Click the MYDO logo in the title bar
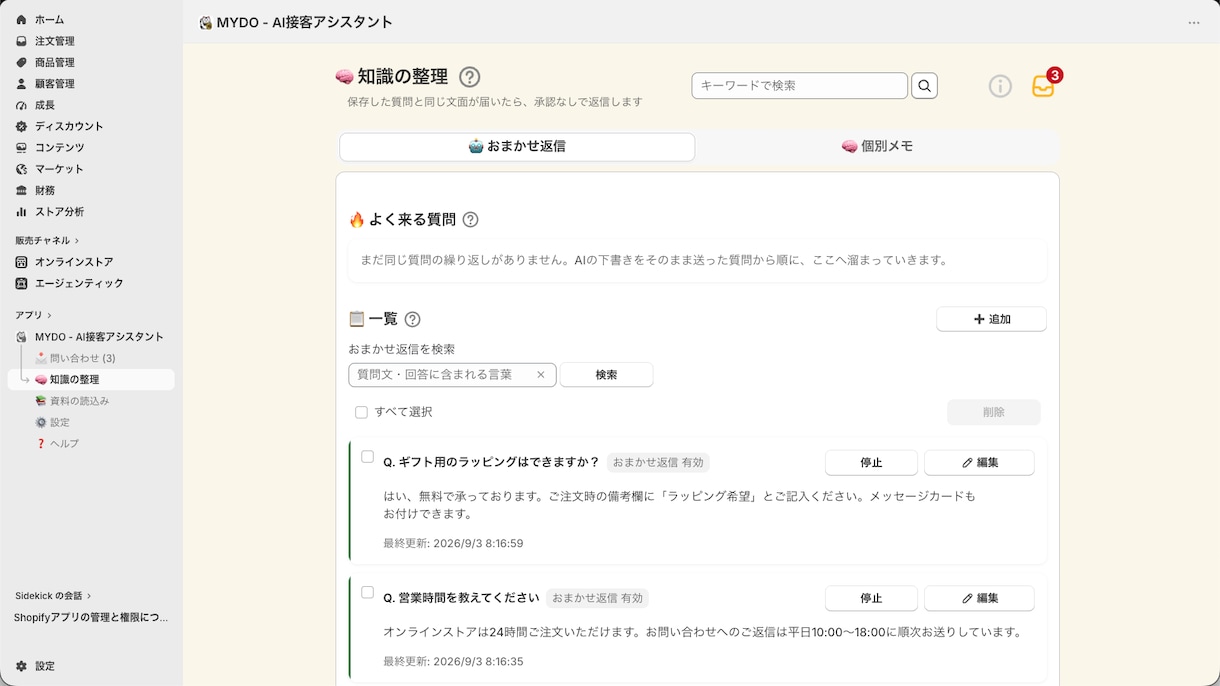Viewport: 1220px width, 686px height. pos(205,22)
